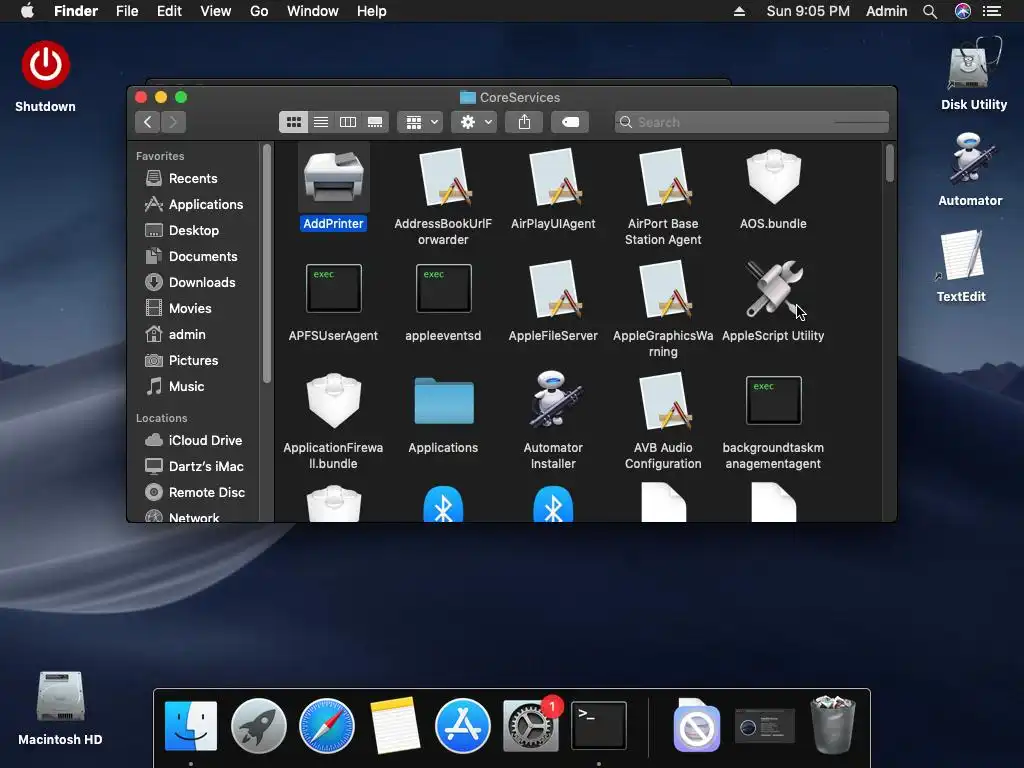Open the File menu

[127, 11]
